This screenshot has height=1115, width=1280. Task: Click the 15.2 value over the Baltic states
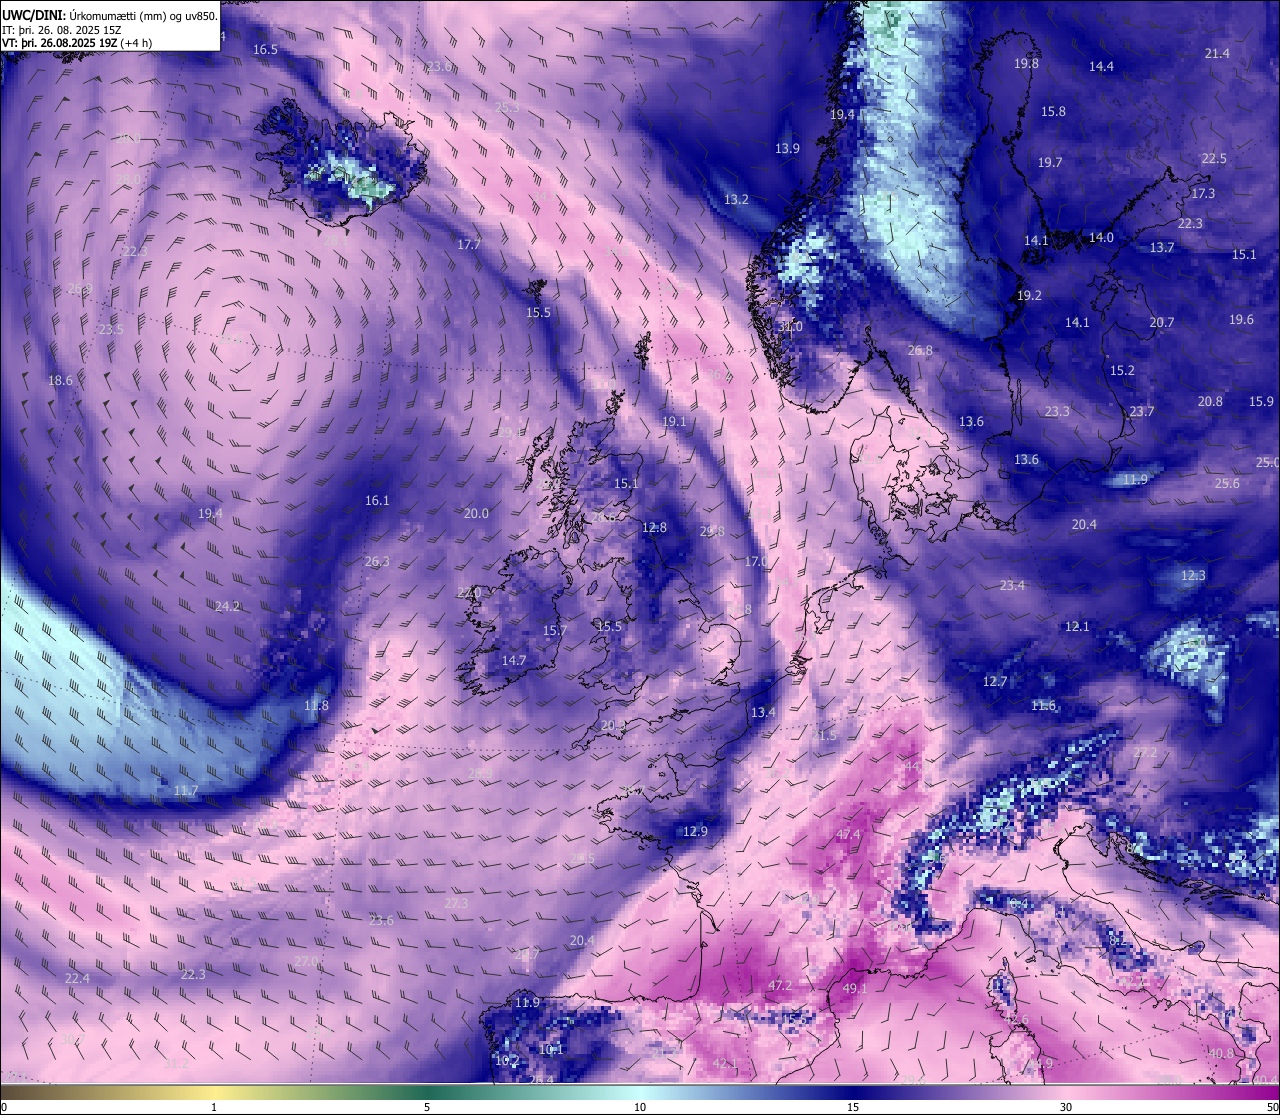tap(1122, 371)
